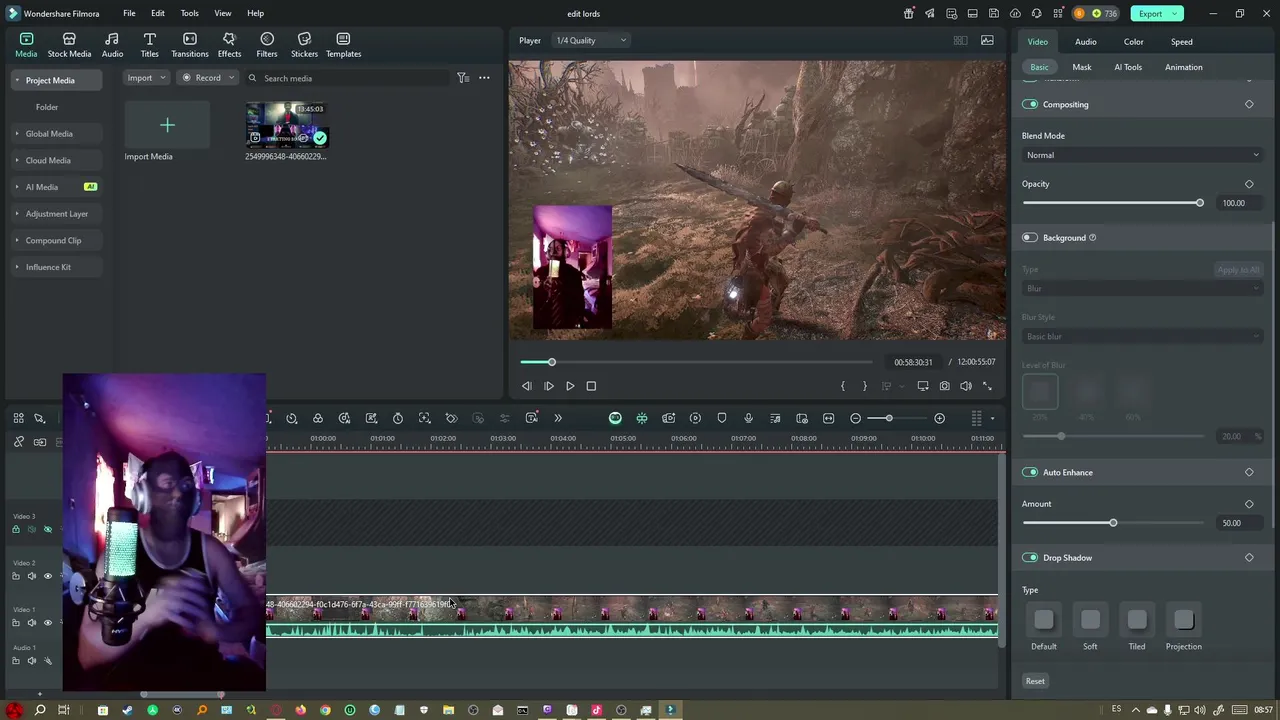Toggle the Drop Shadow switch

[x=1030, y=558]
